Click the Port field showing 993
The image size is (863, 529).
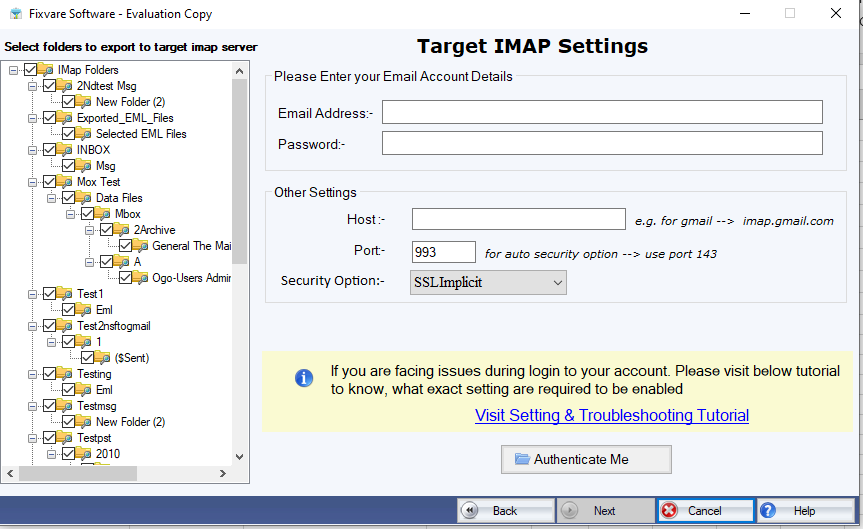pos(444,252)
